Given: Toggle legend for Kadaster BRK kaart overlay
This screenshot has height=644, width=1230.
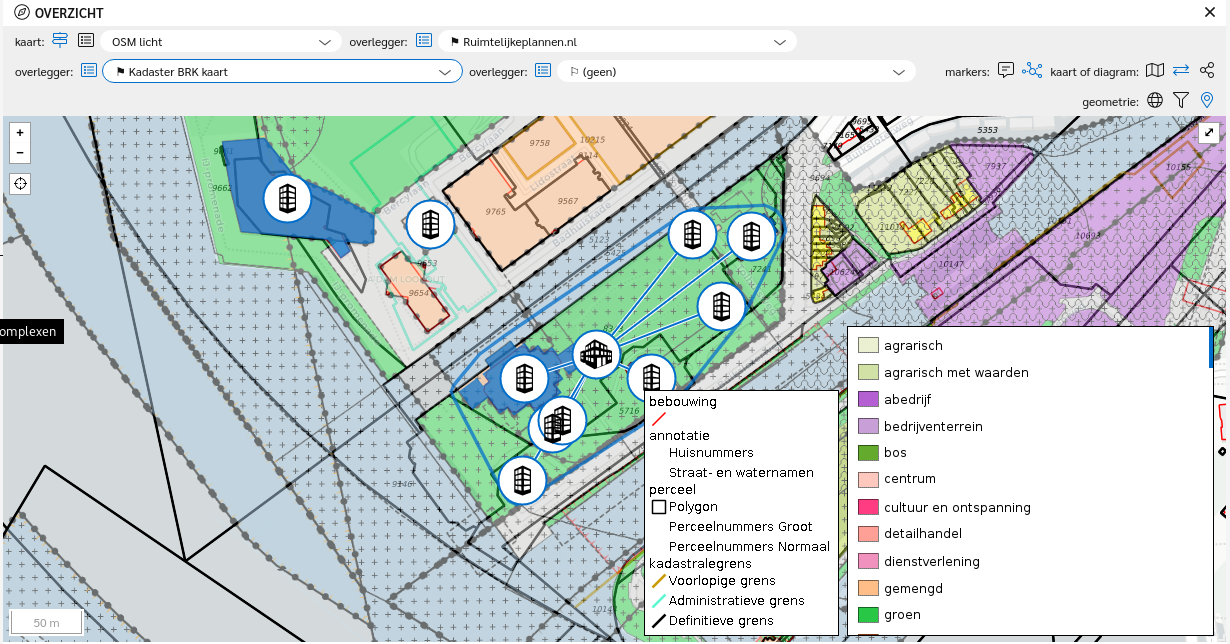Looking at the screenshot, I should pos(89,71).
